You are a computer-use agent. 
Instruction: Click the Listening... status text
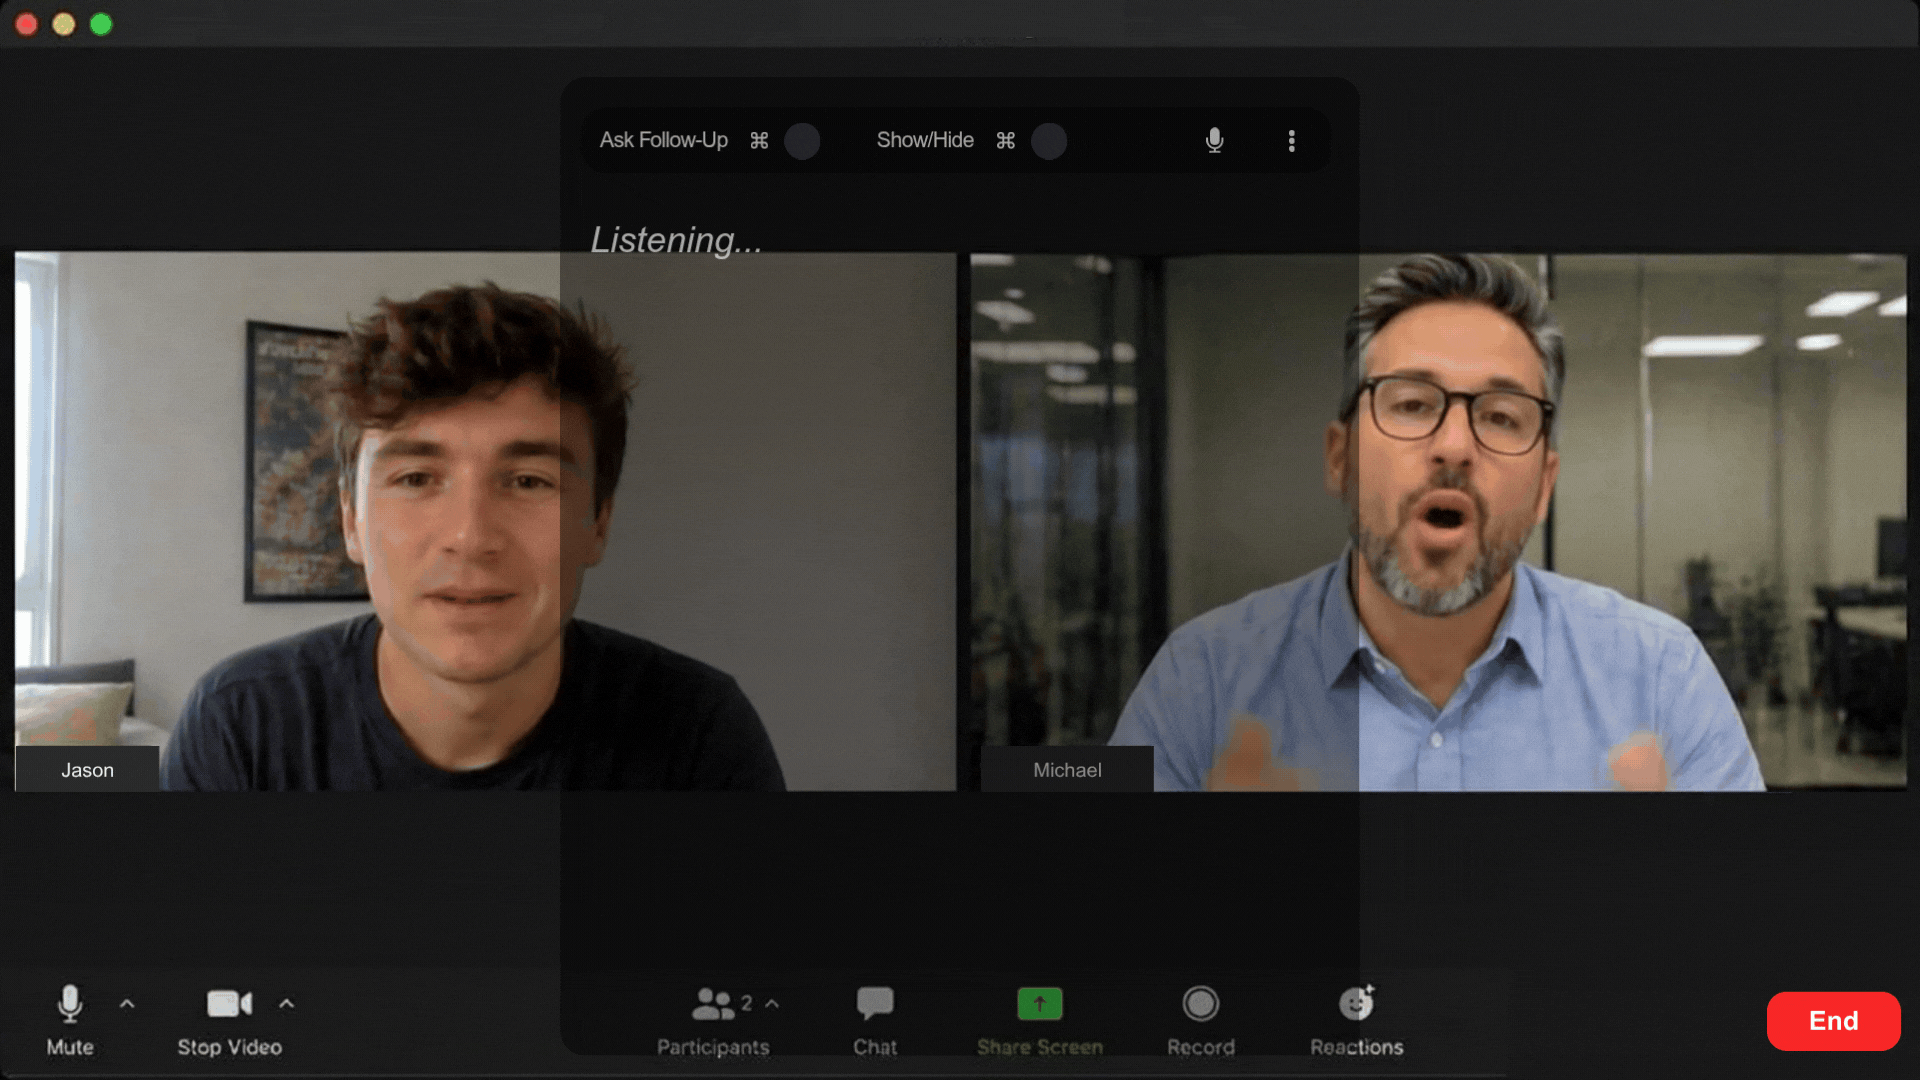pyautogui.click(x=675, y=240)
